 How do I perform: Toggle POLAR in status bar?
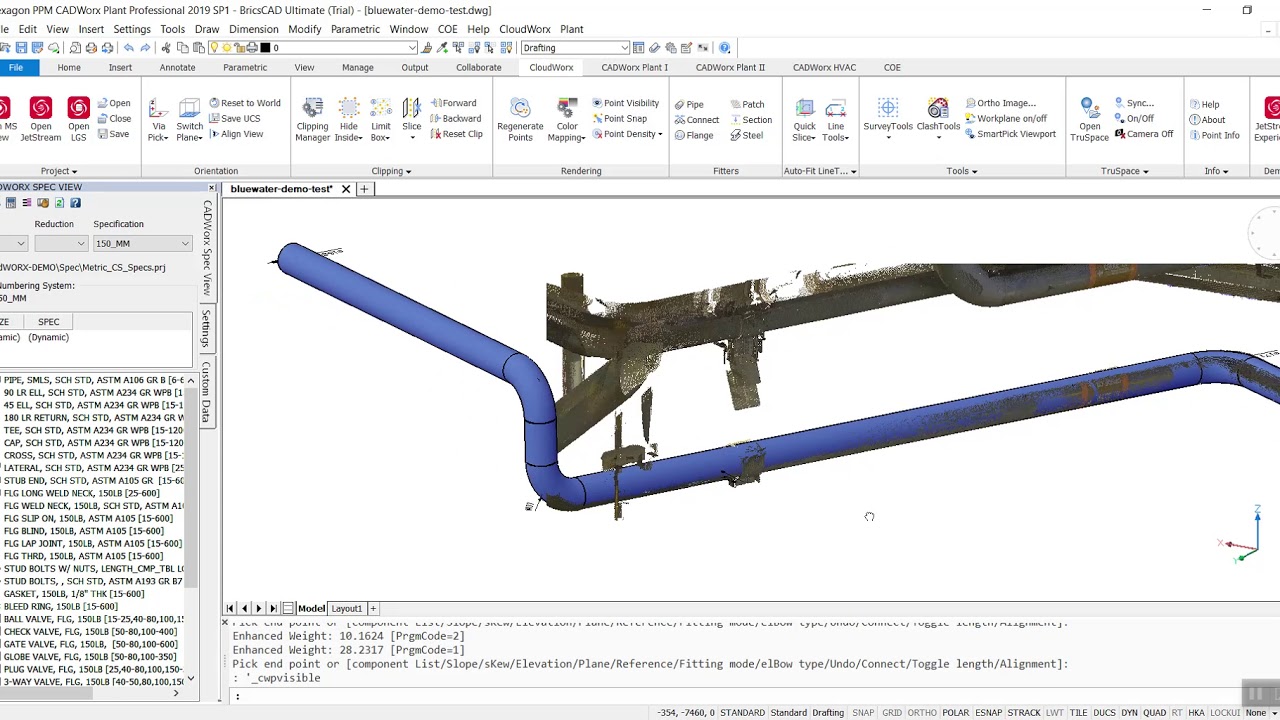pyautogui.click(x=955, y=713)
